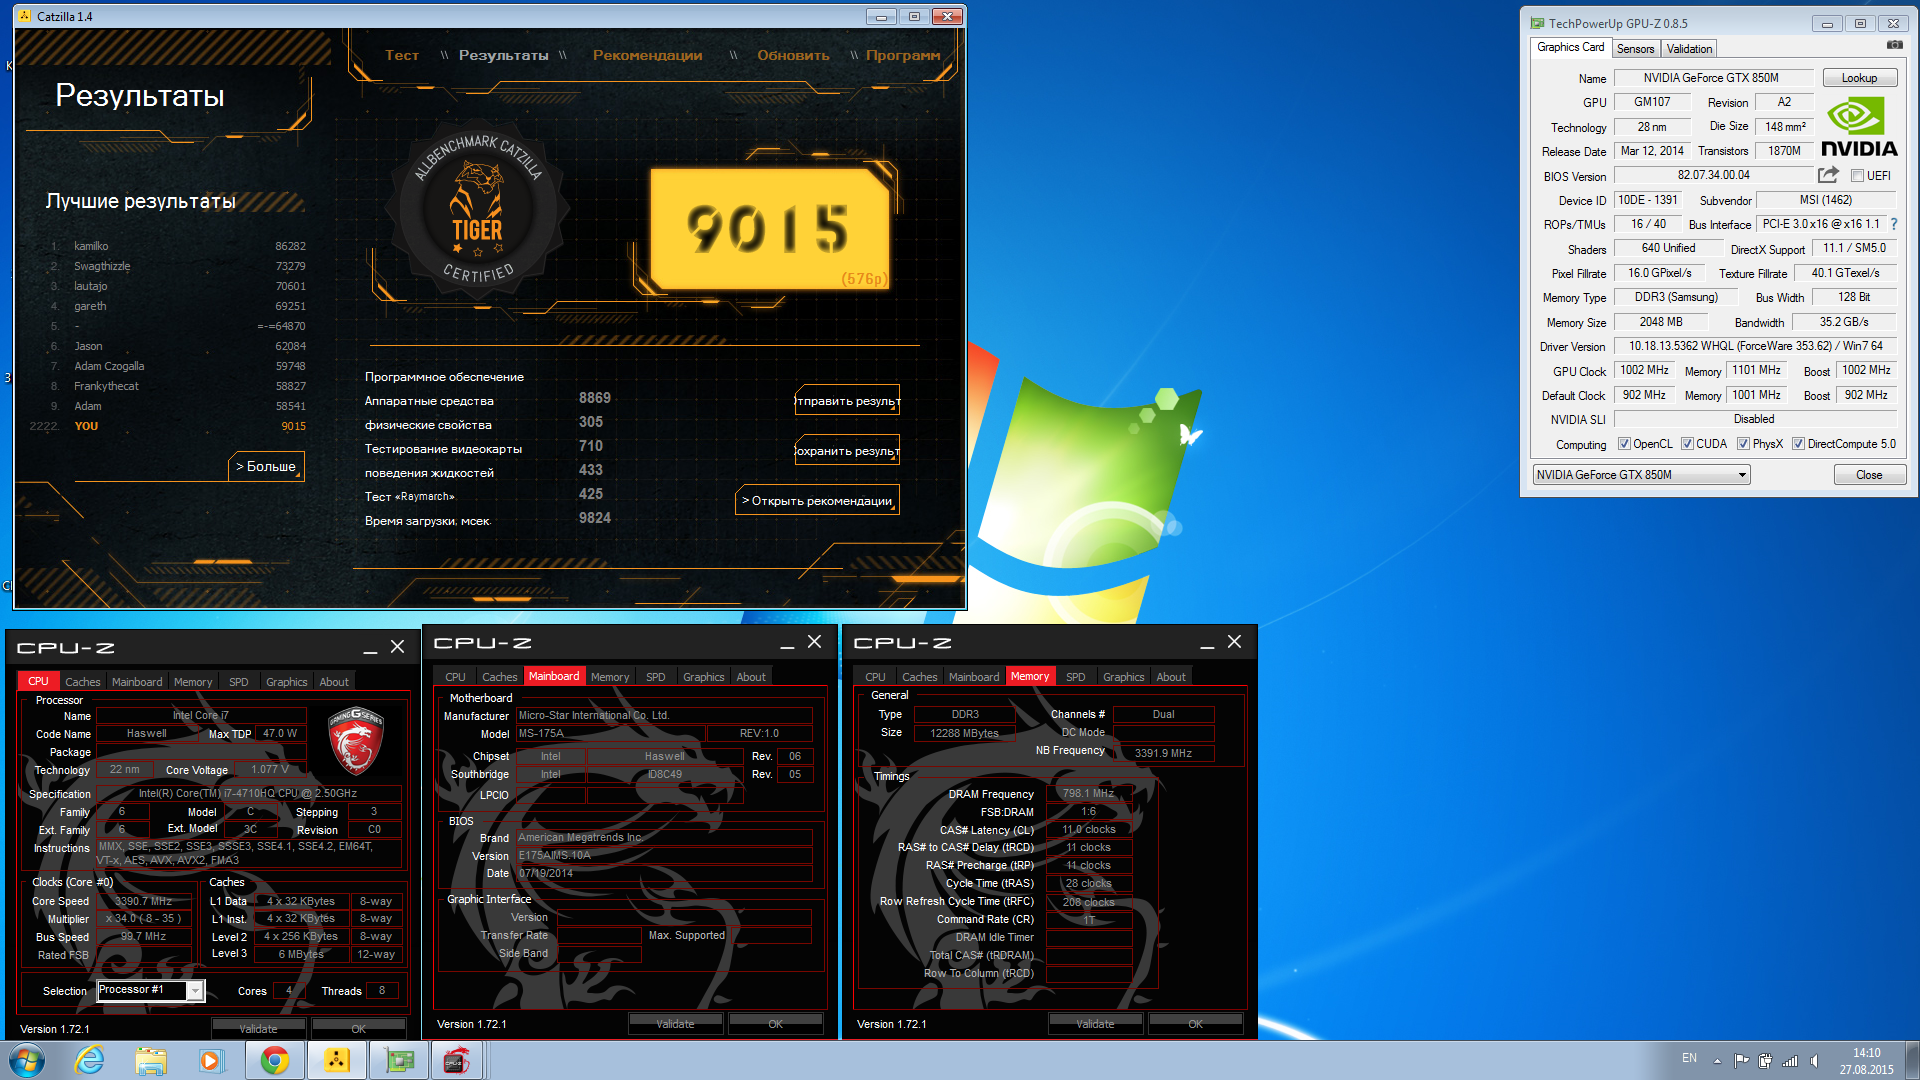Close the middle CPU-Z Mainboard window
Screen dimensions: 1920x1080
coord(814,642)
